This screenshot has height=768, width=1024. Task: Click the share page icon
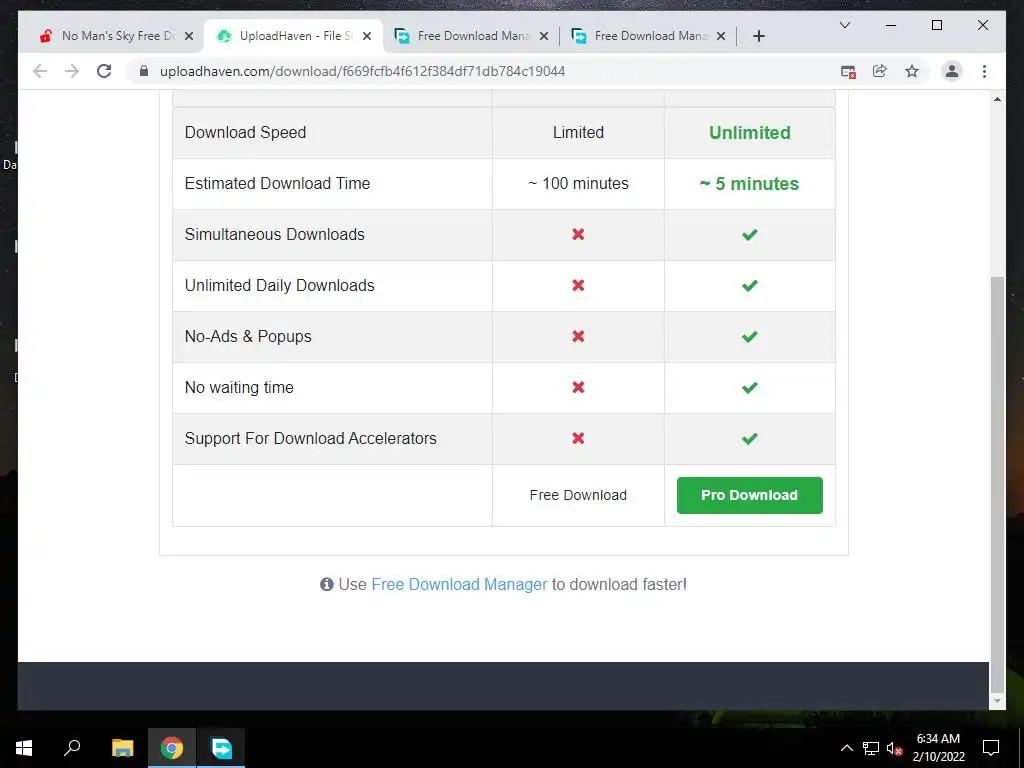click(x=880, y=71)
